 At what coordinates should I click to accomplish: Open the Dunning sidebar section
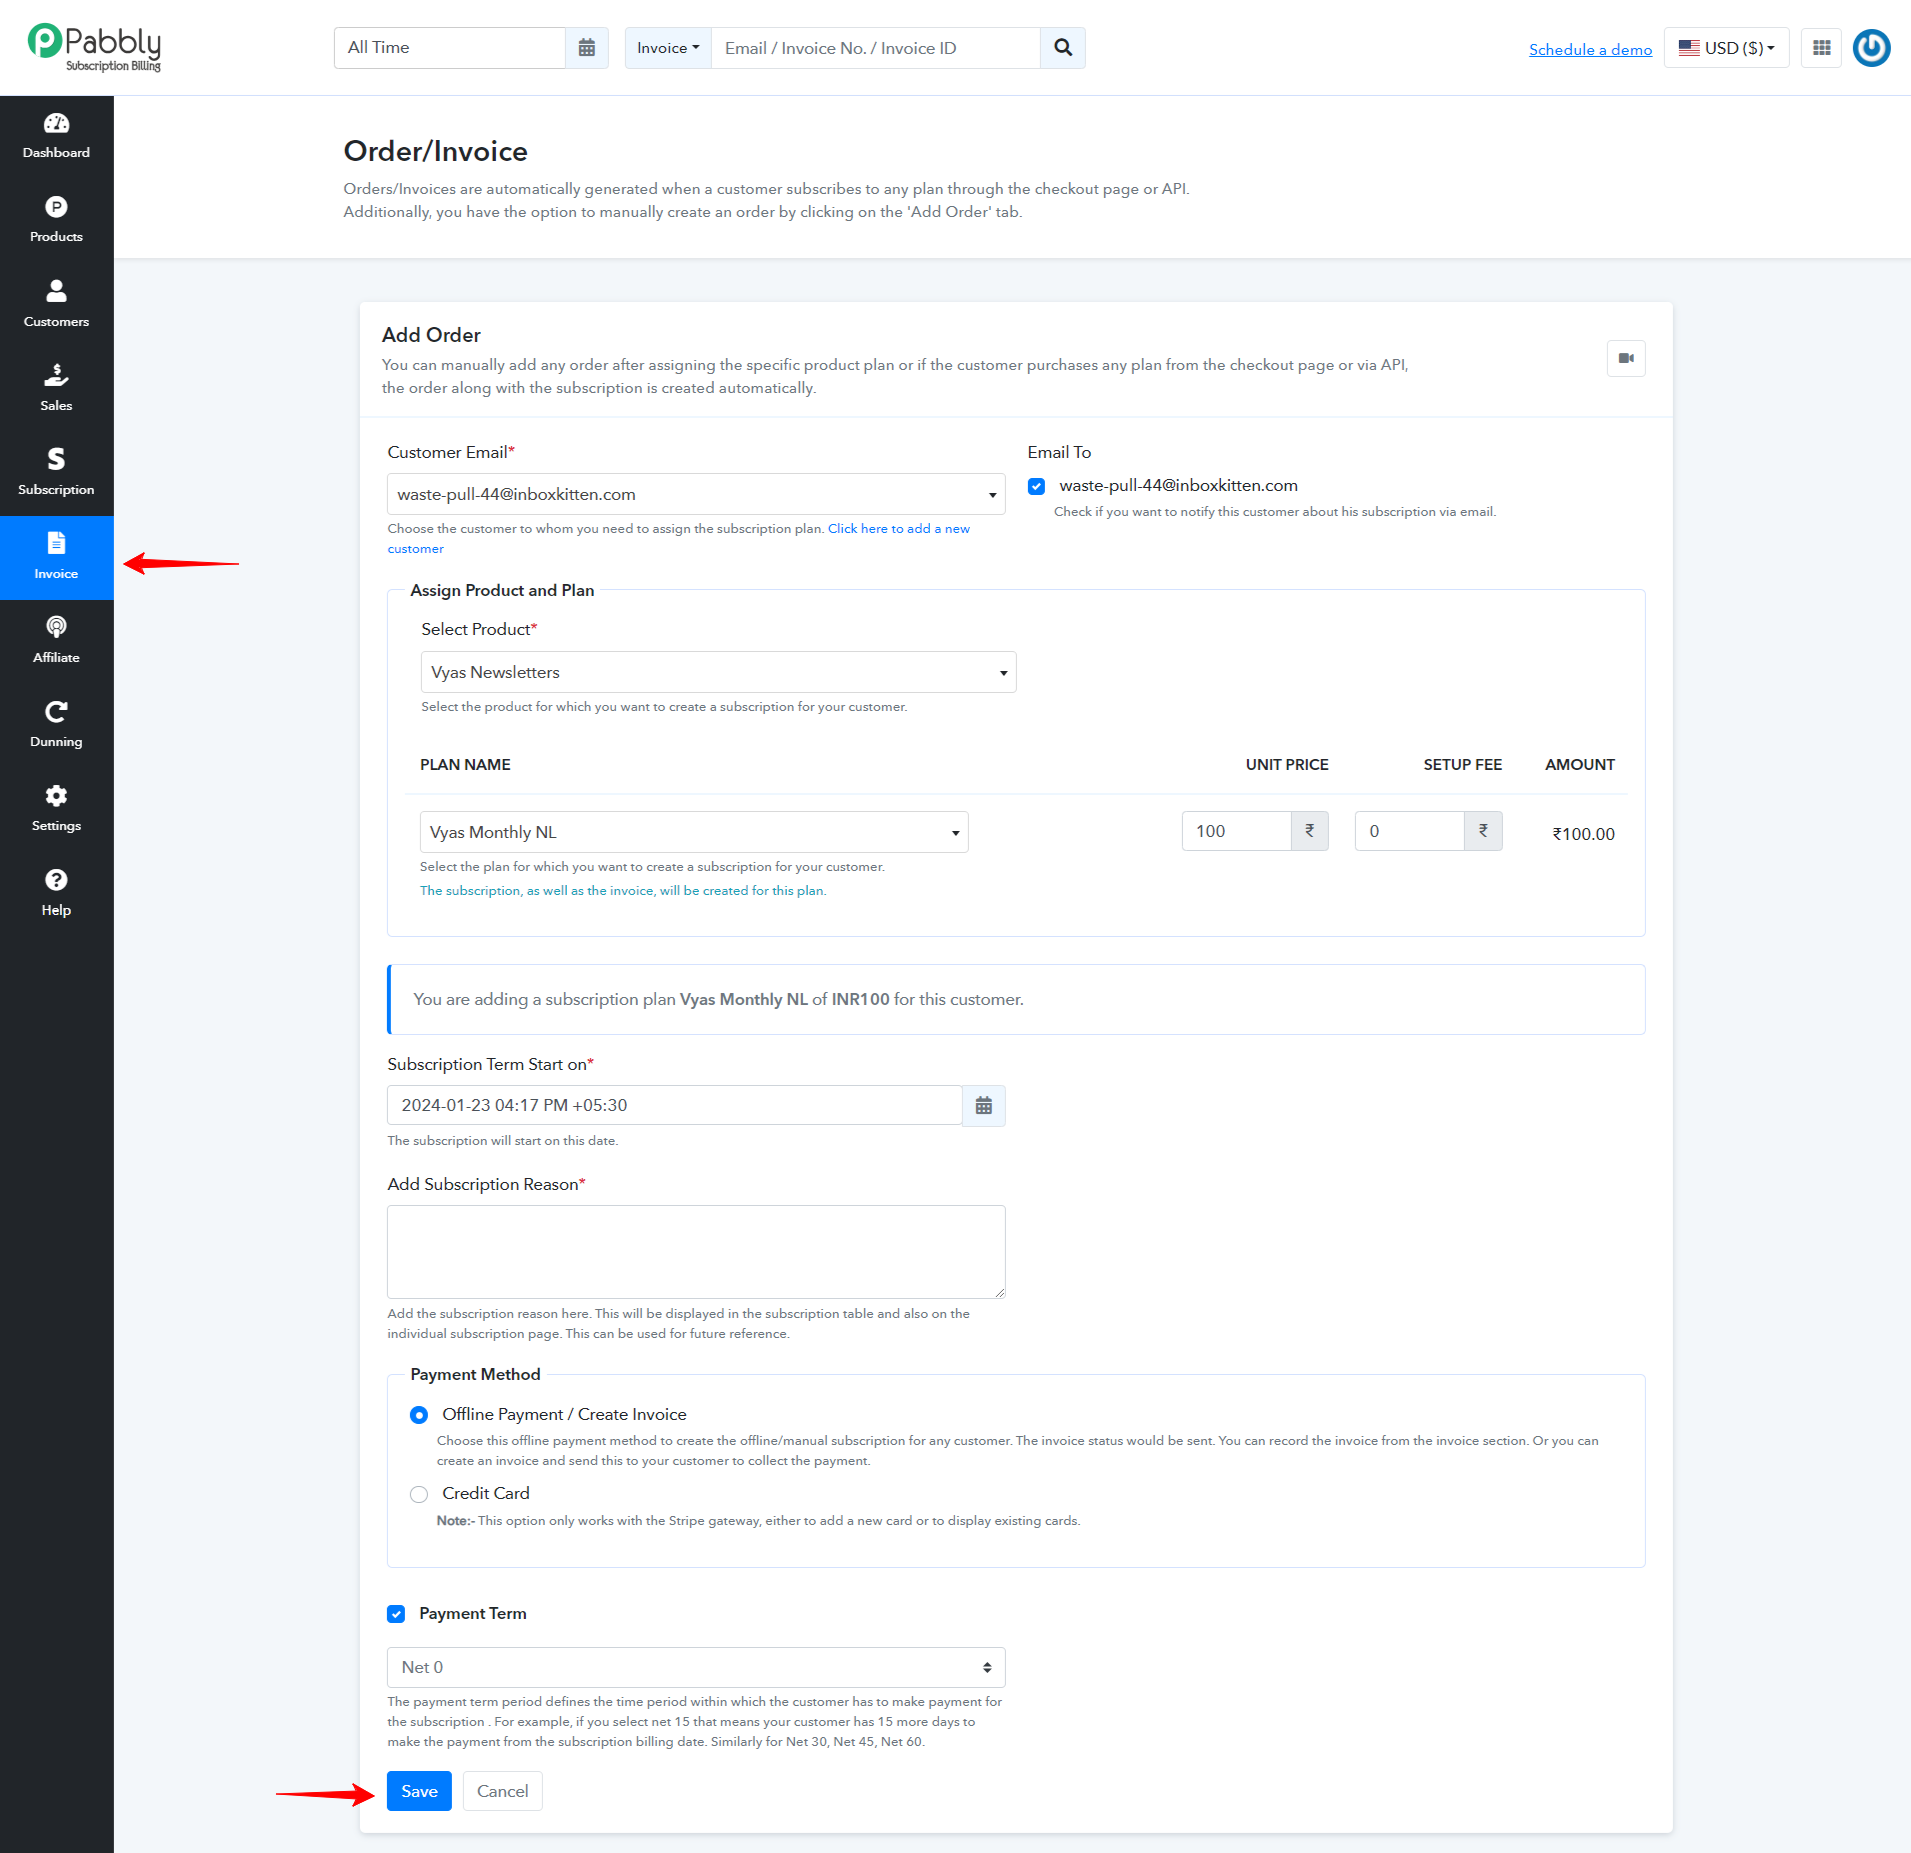(56, 725)
